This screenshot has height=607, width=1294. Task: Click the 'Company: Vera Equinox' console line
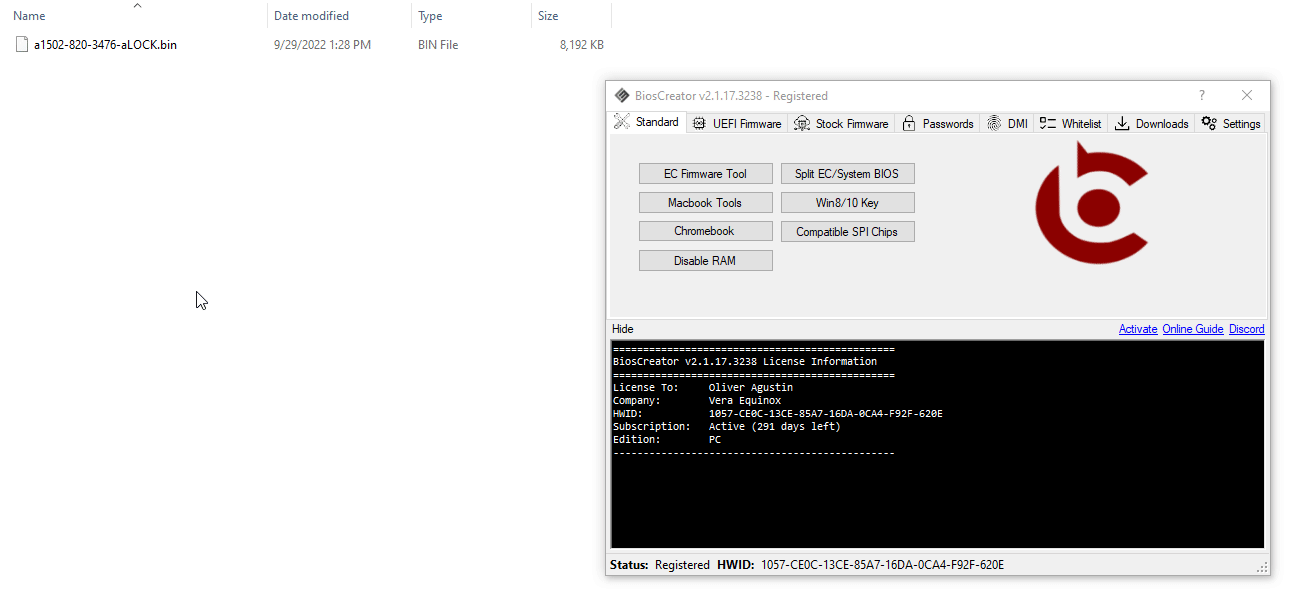[x=697, y=400]
